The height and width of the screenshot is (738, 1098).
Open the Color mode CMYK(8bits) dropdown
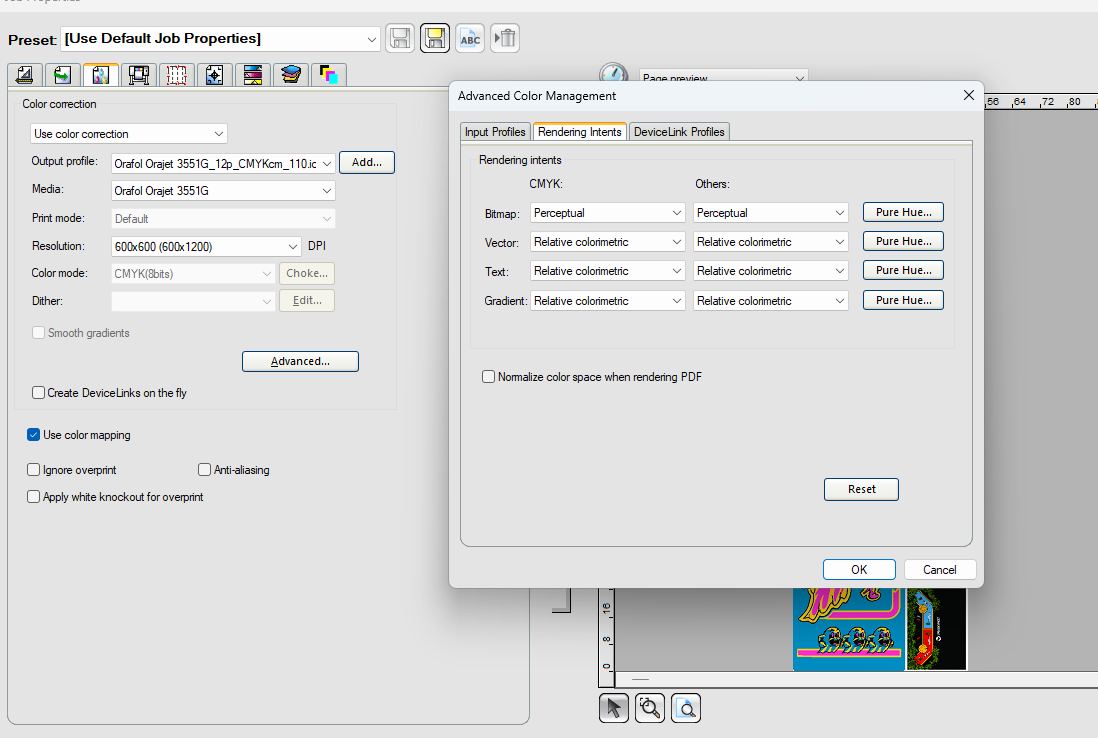[193, 274]
